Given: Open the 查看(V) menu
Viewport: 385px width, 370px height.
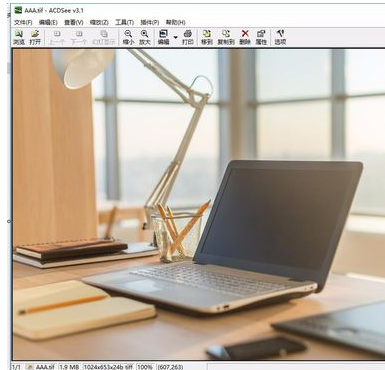Looking at the screenshot, I should coord(74,22).
